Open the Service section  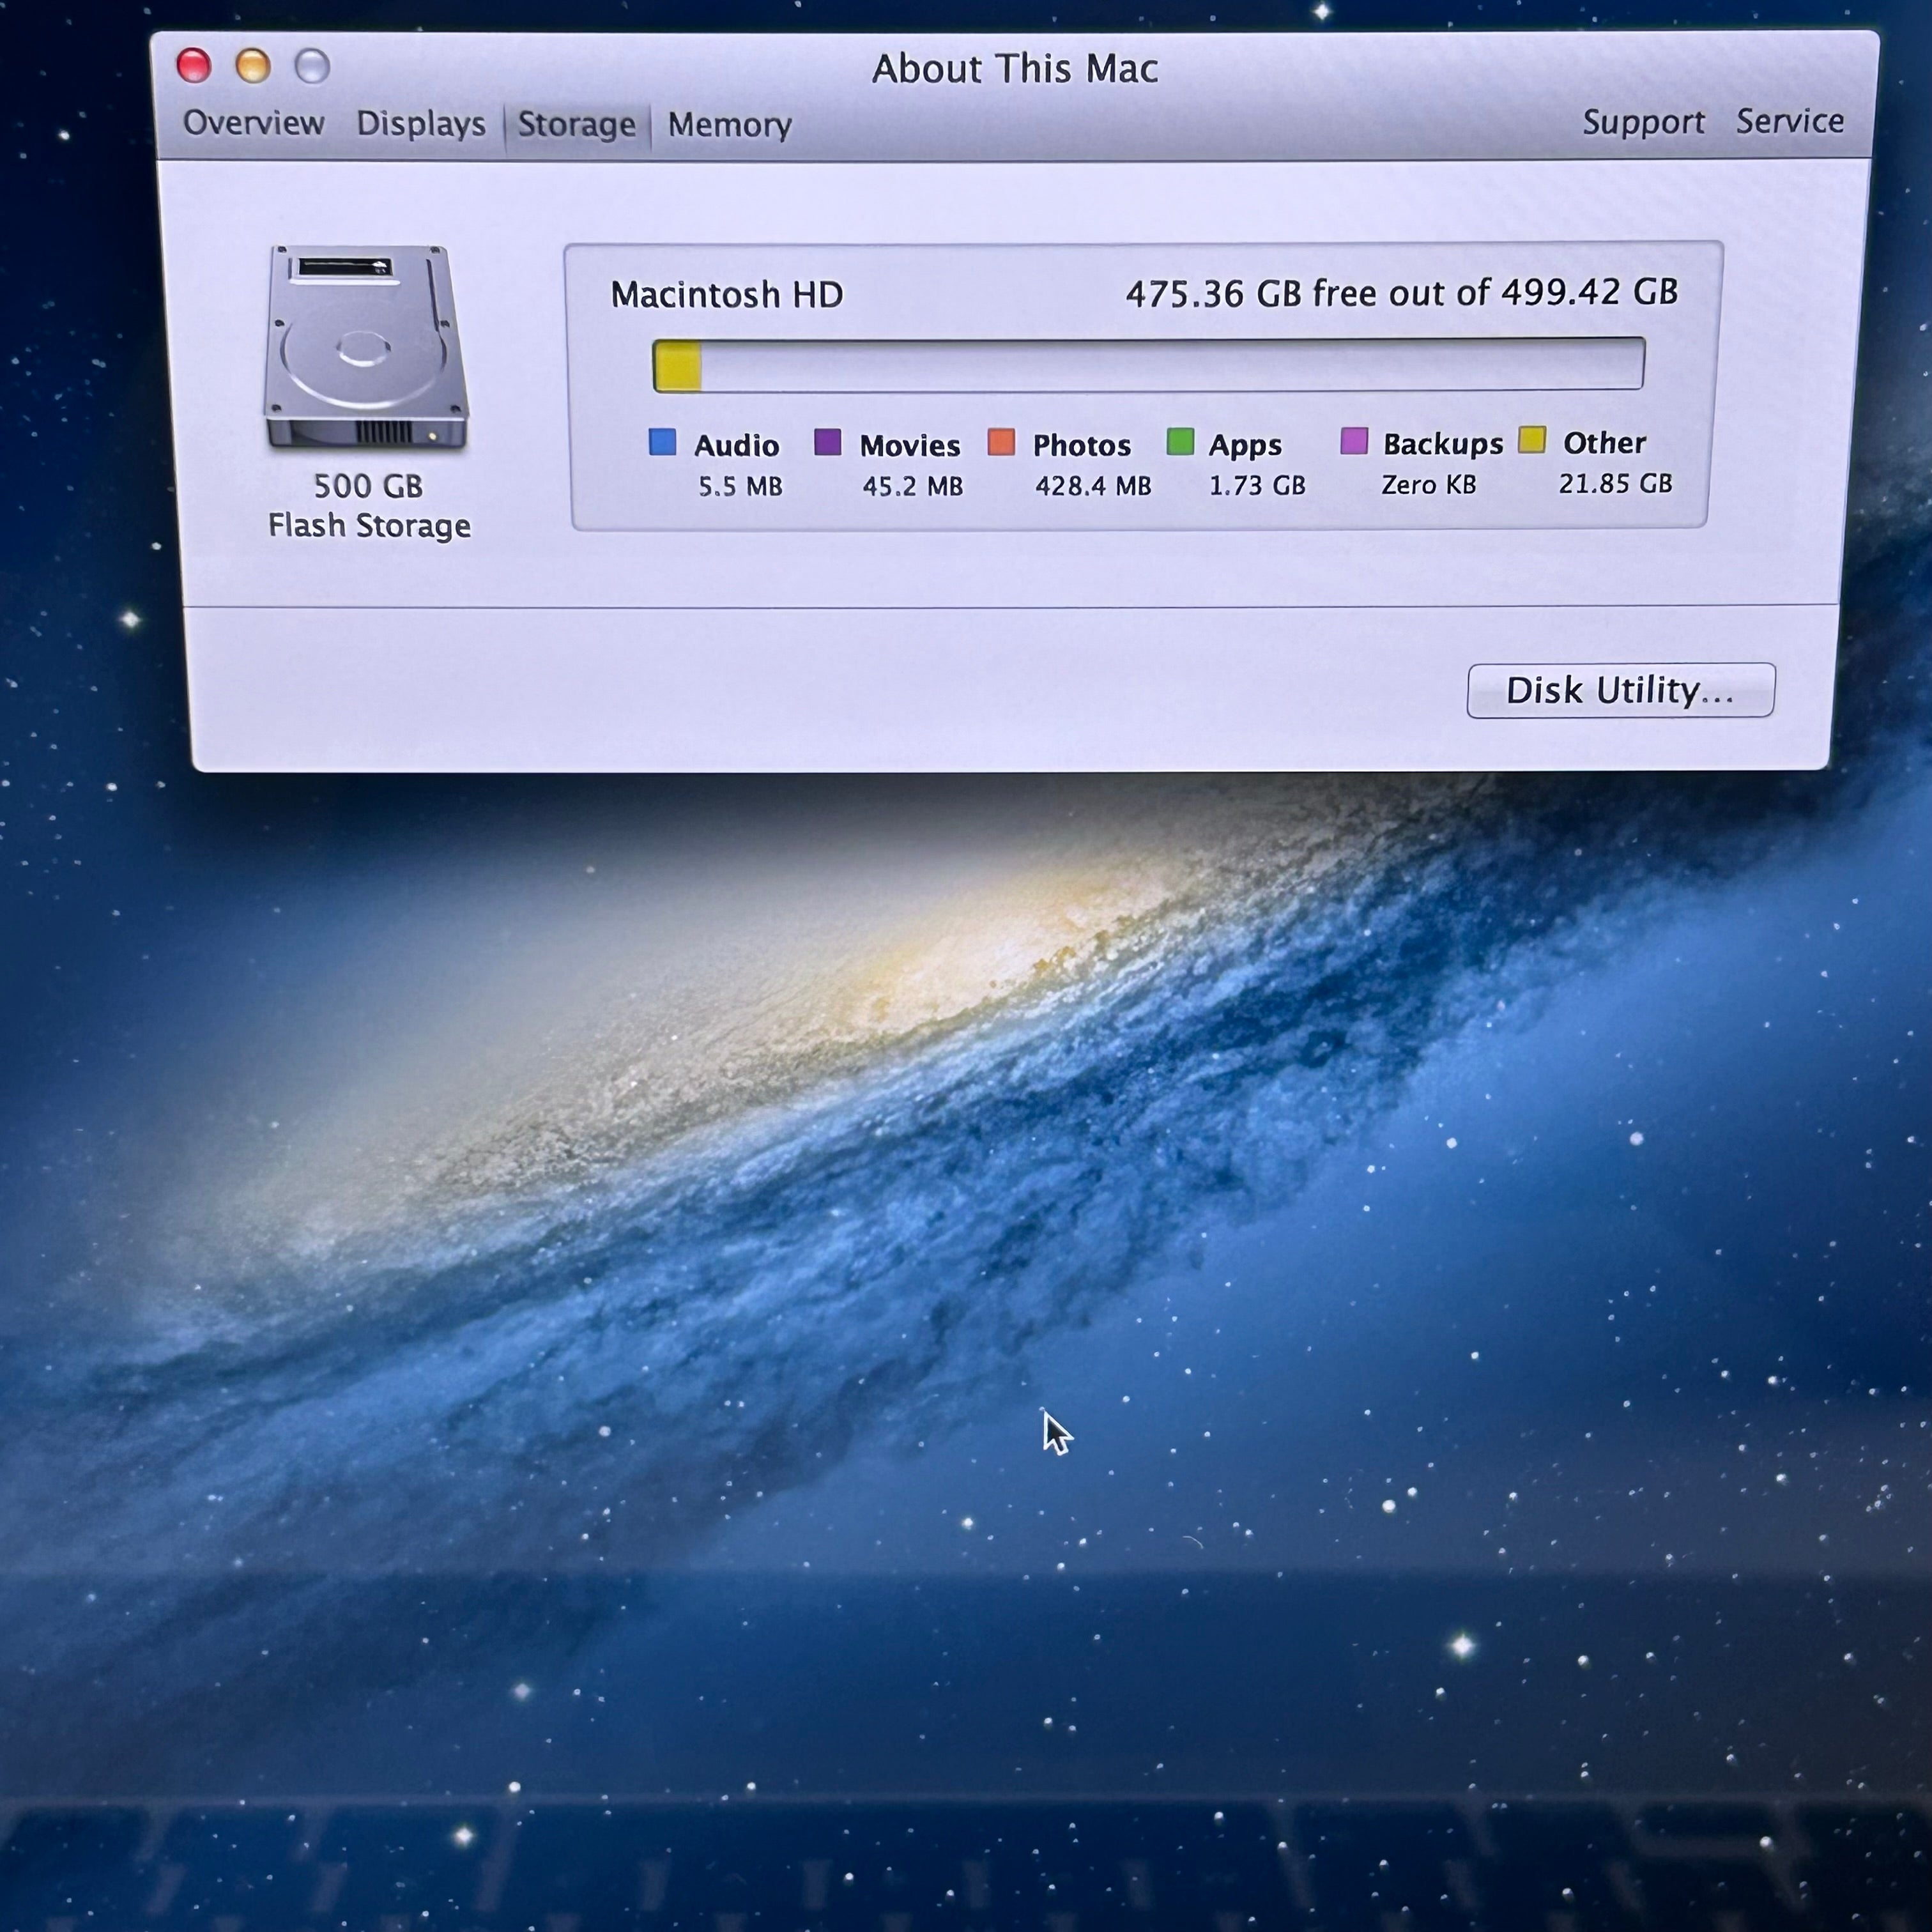pyautogui.click(x=1790, y=121)
